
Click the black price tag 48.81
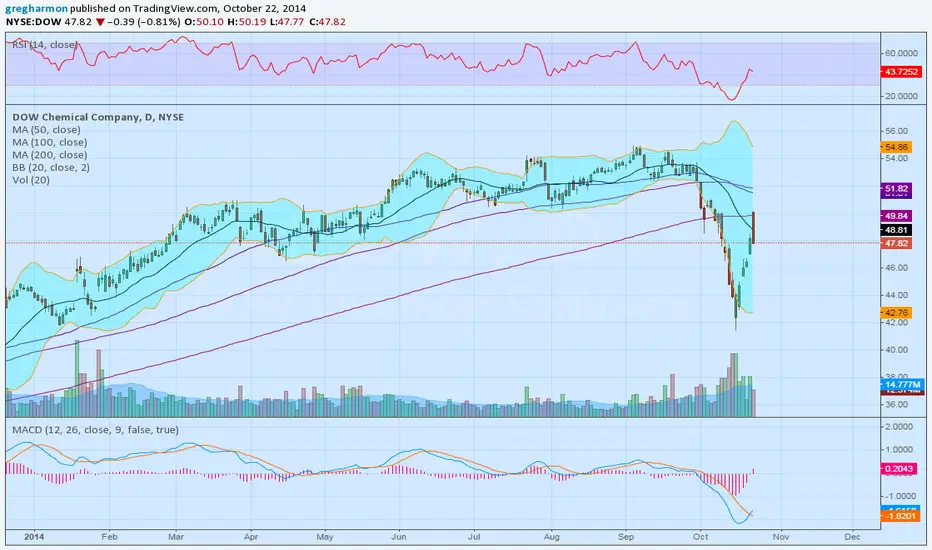coord(896,230)
